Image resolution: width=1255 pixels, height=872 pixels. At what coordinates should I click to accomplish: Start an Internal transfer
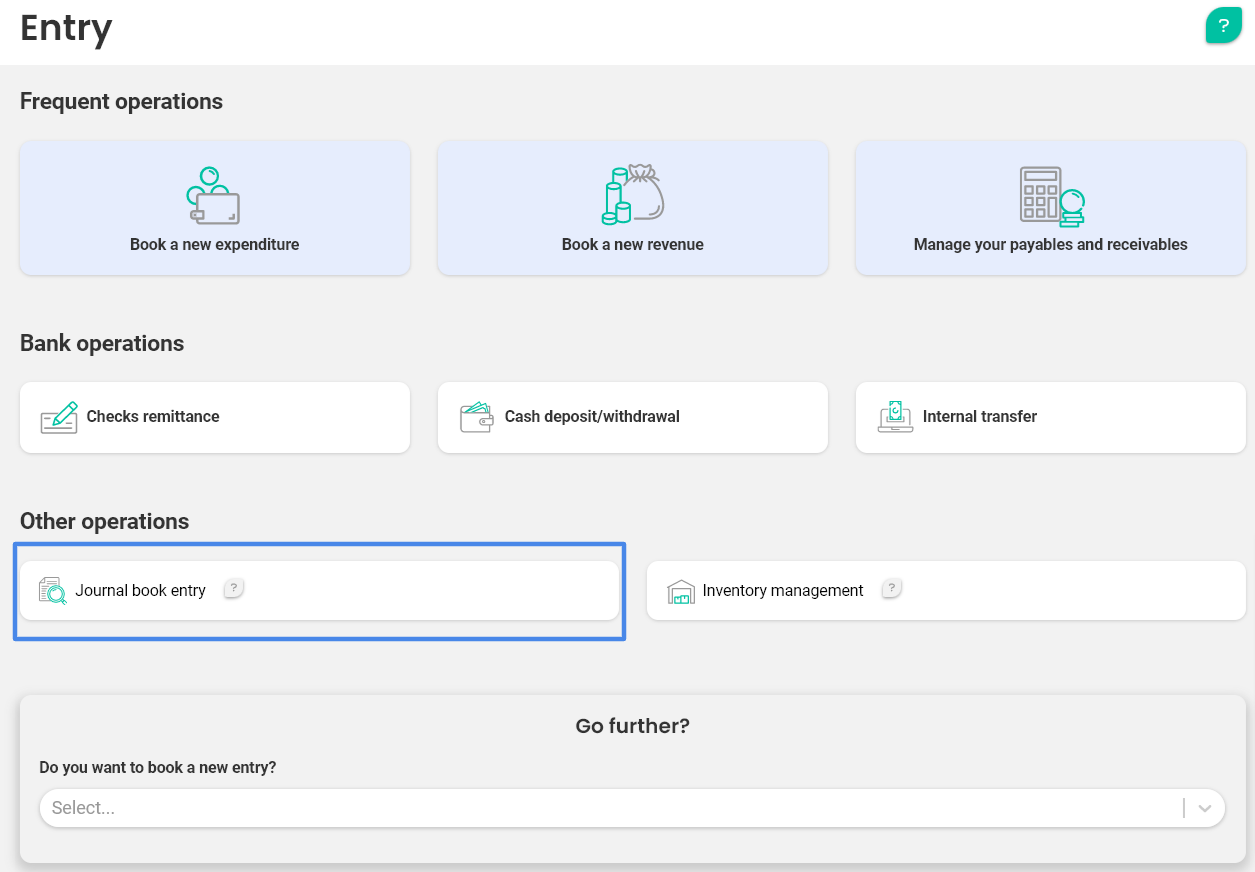click(979, 417)
